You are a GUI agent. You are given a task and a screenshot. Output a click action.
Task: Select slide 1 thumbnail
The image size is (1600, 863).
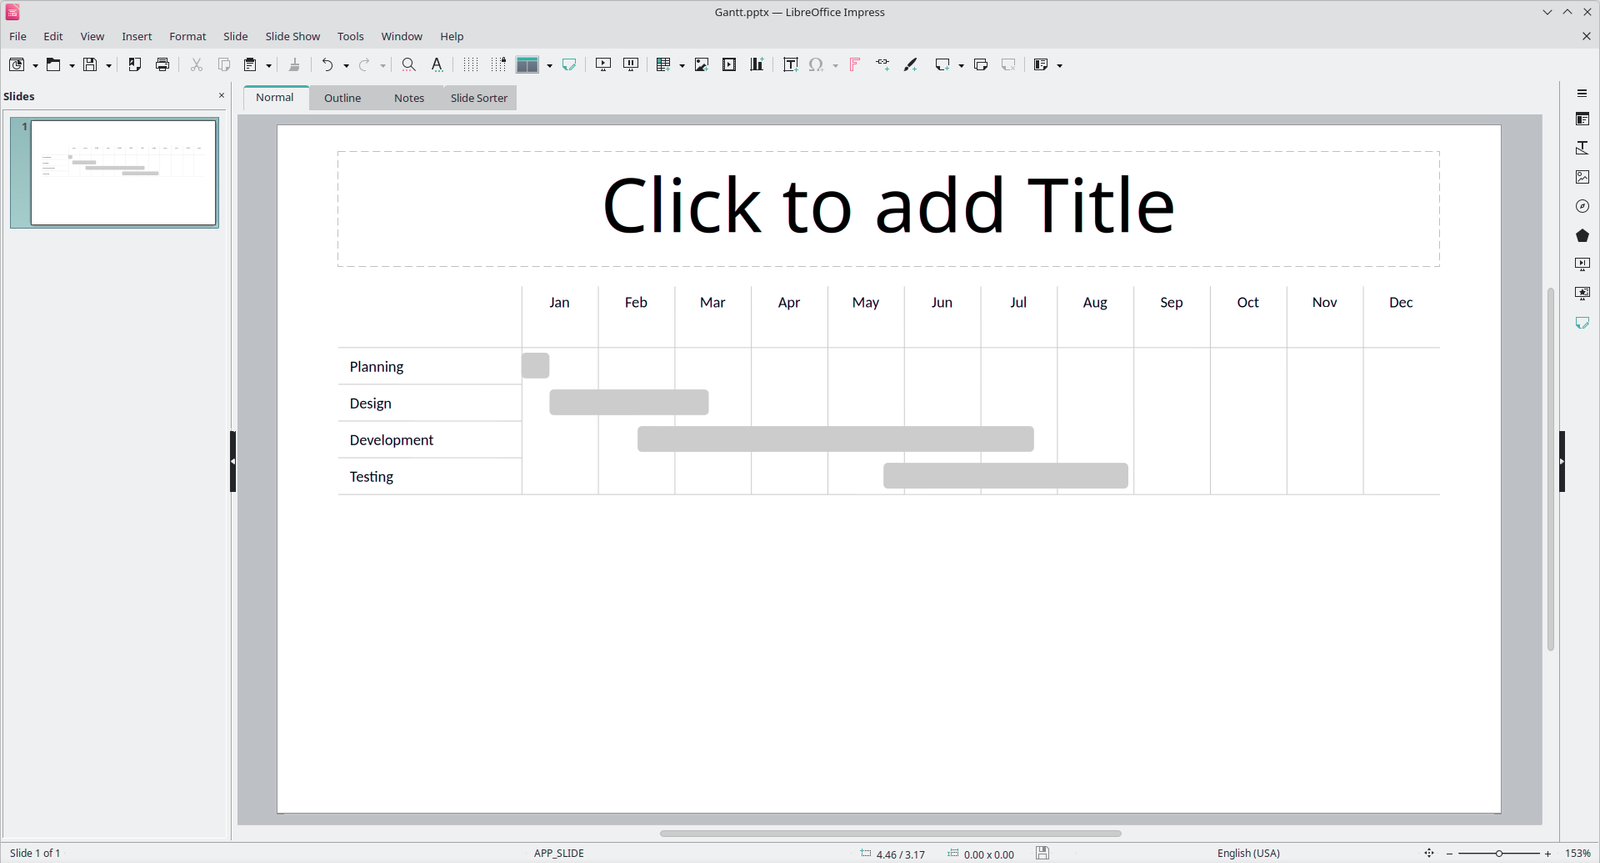124,173
